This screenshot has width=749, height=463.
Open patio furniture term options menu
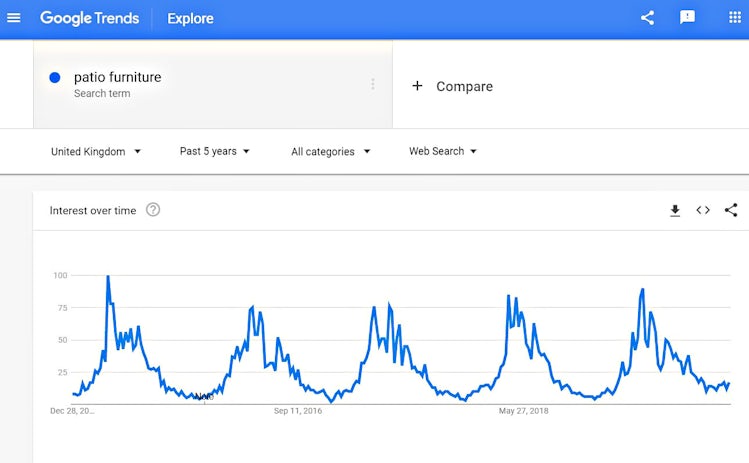click(x=373, y=84)
